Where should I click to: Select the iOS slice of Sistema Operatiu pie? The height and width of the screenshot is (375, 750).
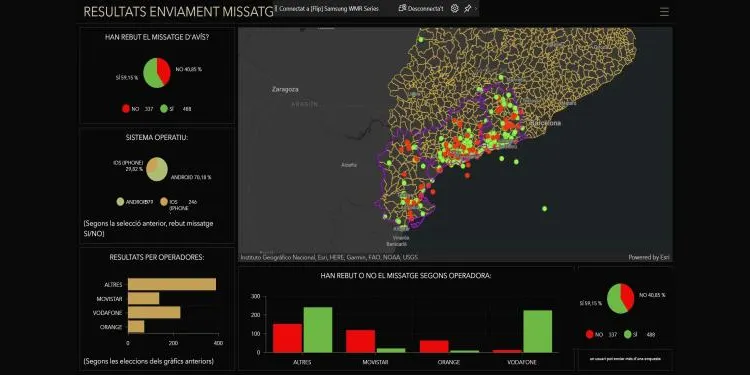click(x=152, y=165)
